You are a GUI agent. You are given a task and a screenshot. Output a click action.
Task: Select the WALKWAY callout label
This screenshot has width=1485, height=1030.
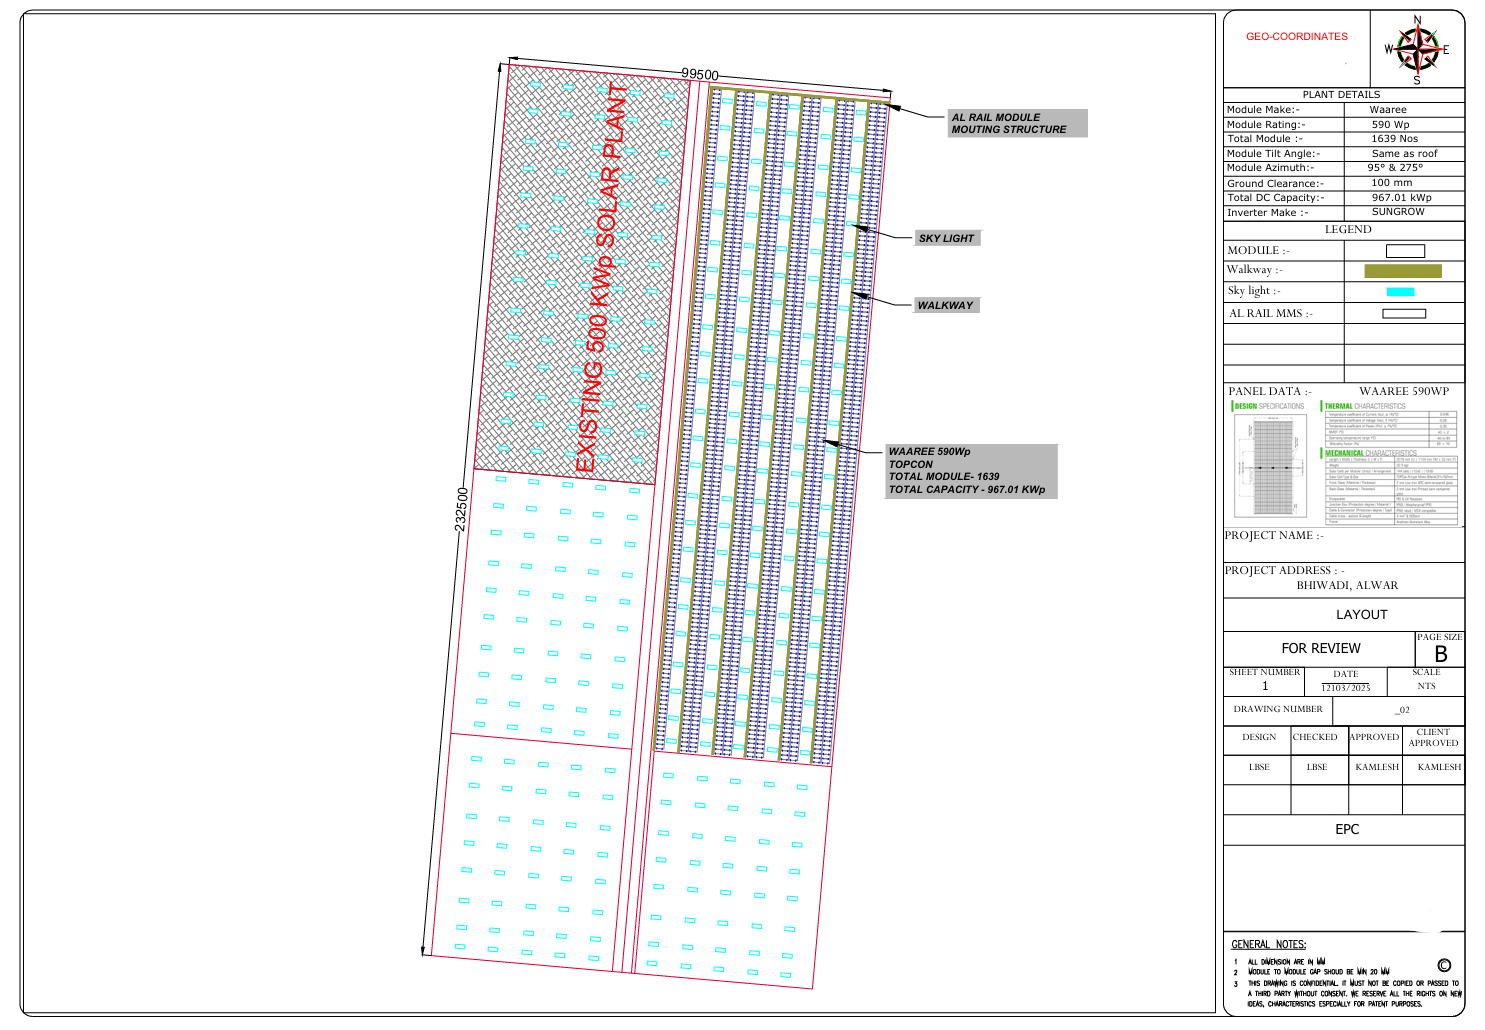tap(946, 305)
